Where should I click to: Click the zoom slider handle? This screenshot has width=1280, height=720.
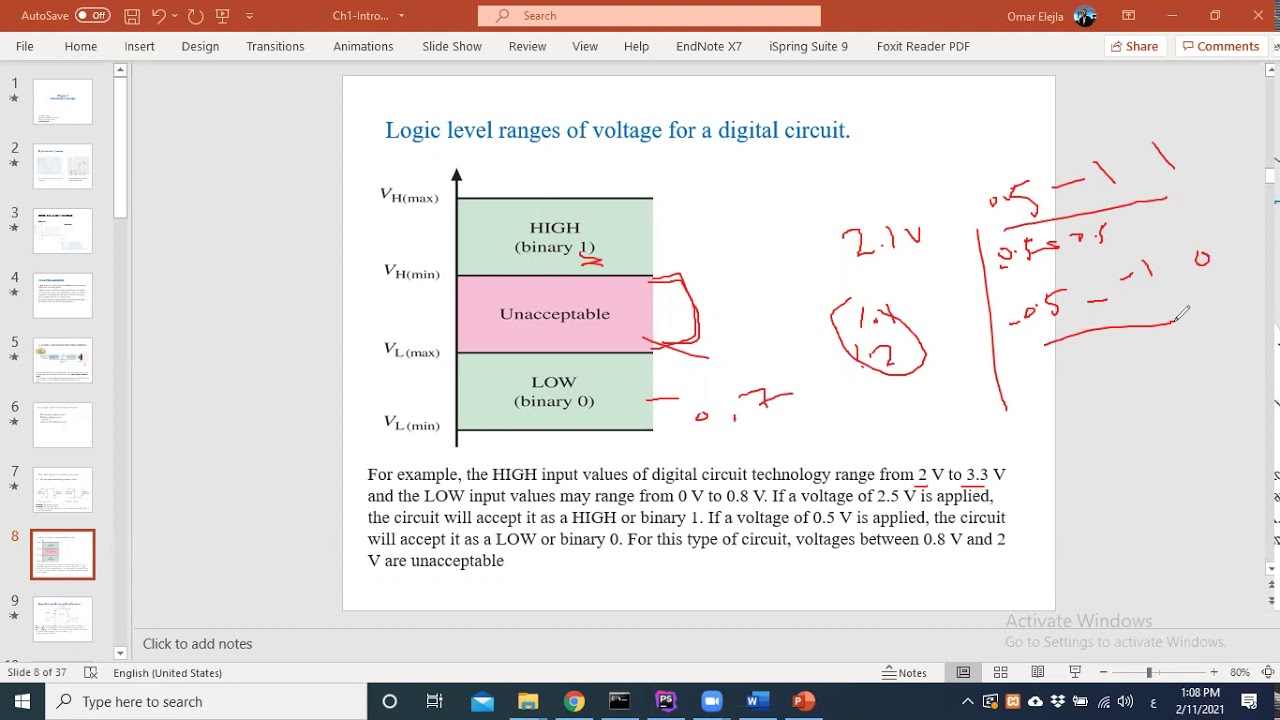coord(1149,673)
